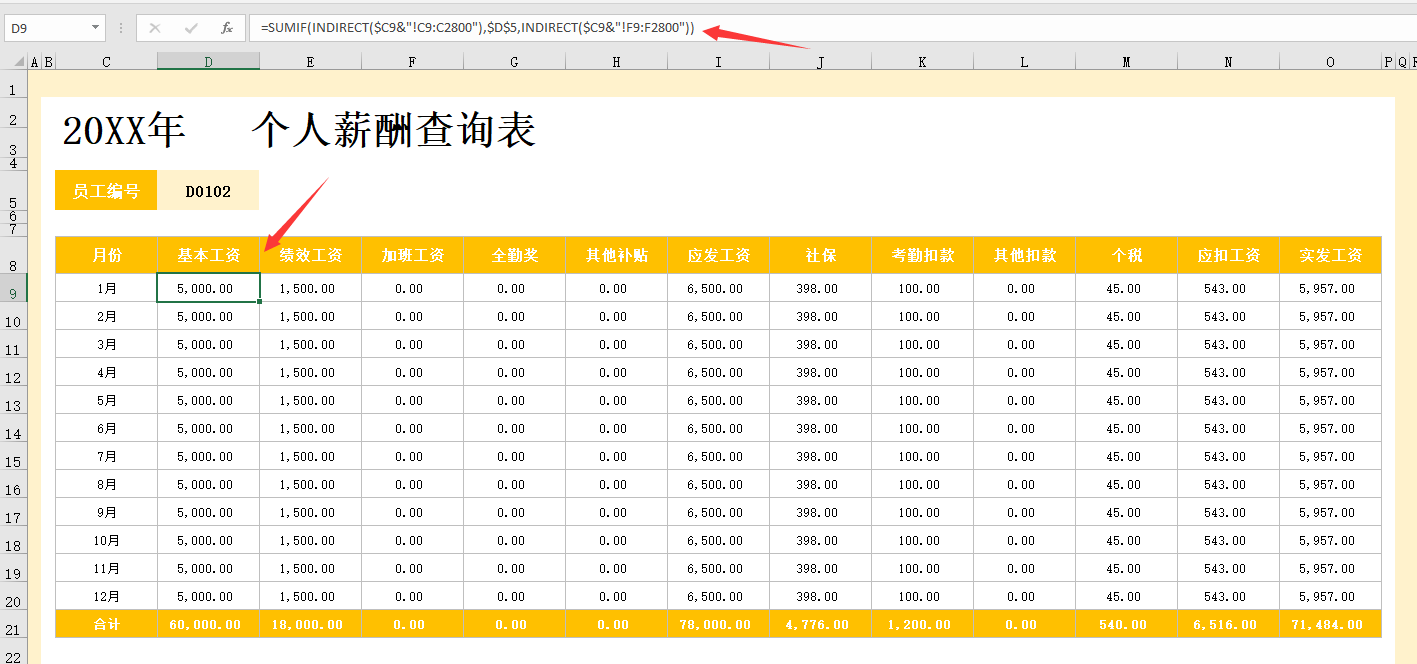
Task: Click 398.00 in the 7月 row
Action: pos(820,456)
